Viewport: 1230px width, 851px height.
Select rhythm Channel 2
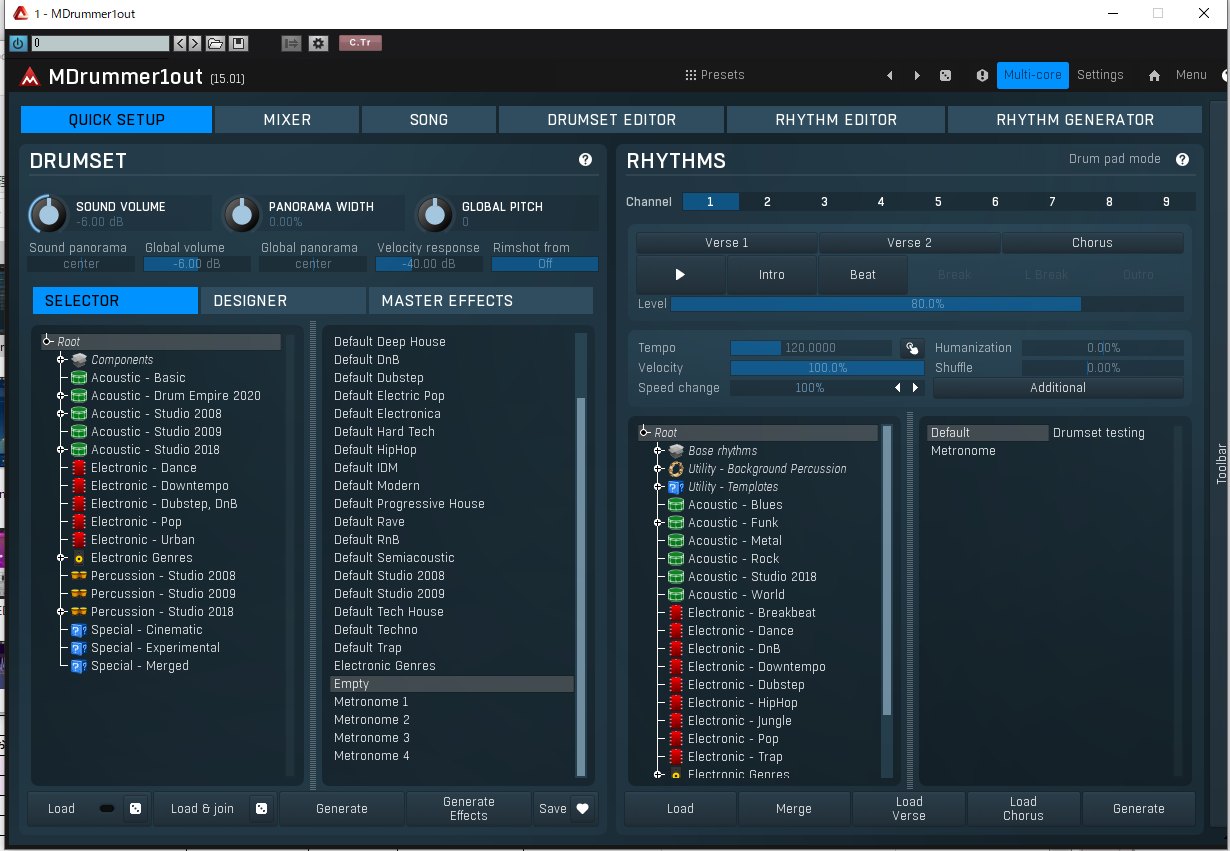coord(767,202)
